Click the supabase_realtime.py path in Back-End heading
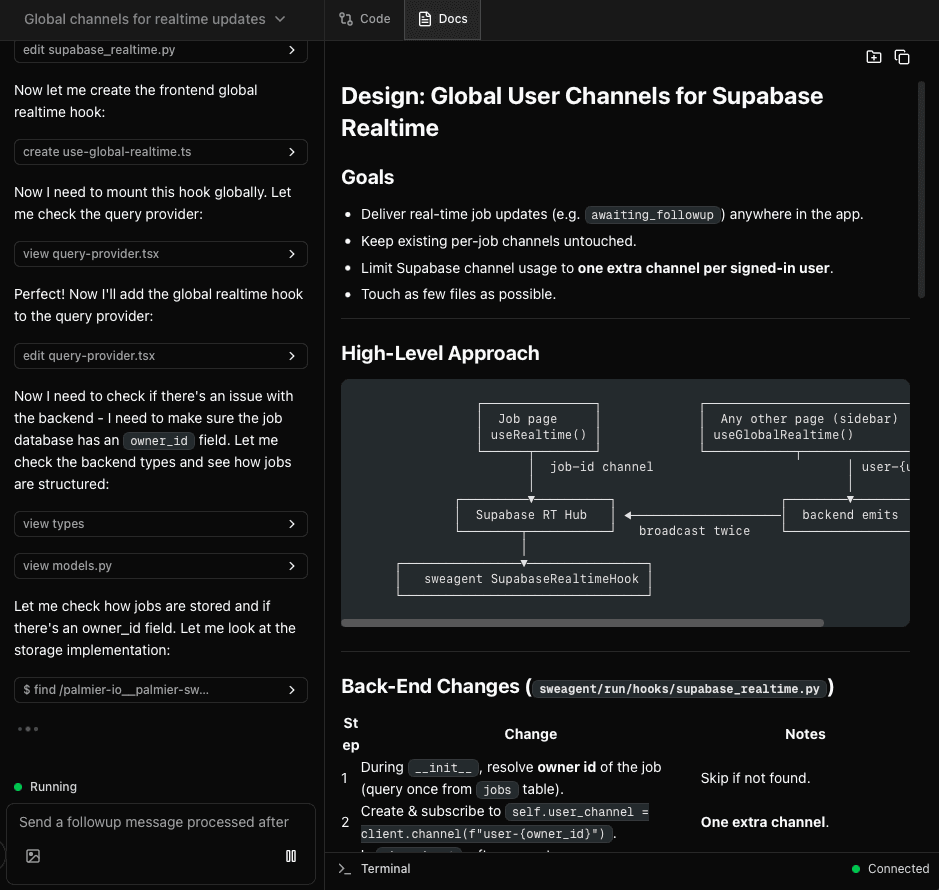Screen dimensions: 939x890 pyautogui.click(x=679, y=689)
